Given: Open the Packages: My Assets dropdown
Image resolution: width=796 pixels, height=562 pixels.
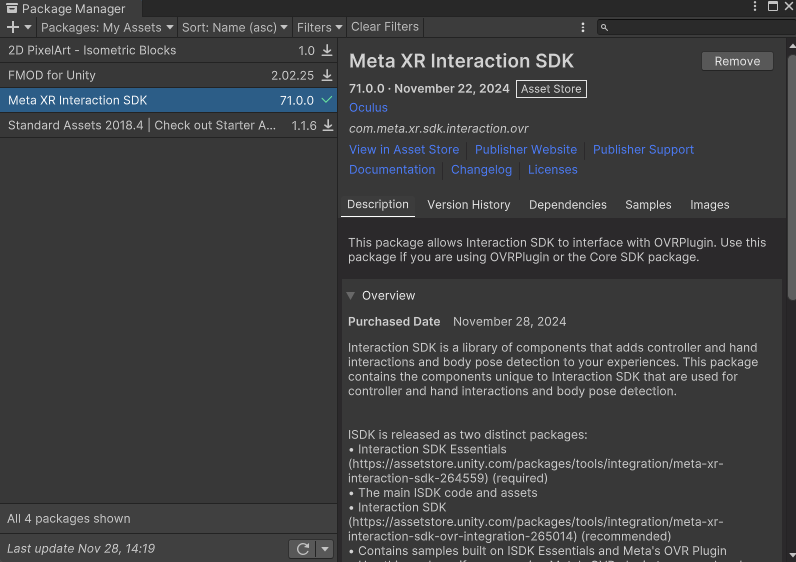Looking at the screenshot, I should [107, 27].
